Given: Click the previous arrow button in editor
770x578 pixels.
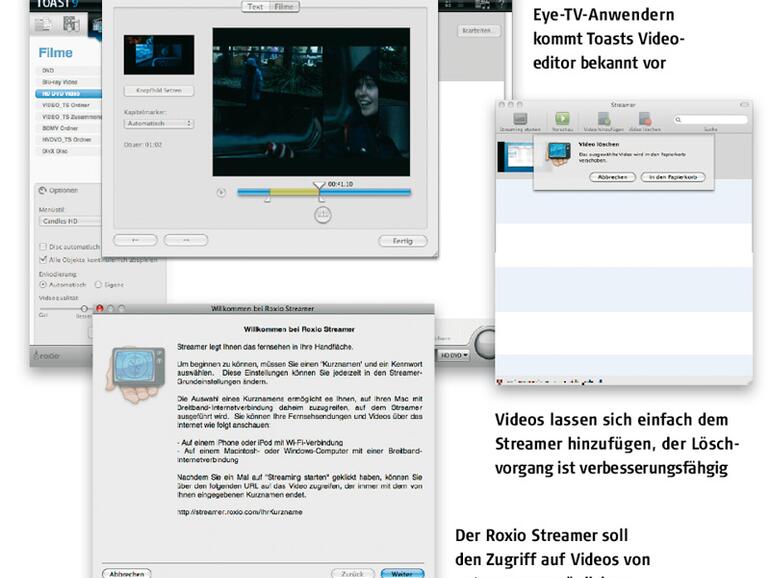Looking at the screenshot, I should coord(135,240).
